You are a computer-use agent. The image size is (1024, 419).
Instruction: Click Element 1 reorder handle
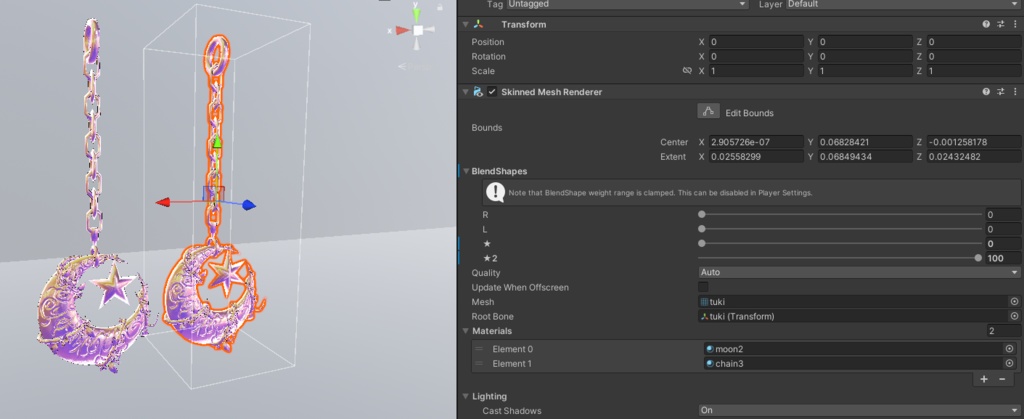coord(479,364)
